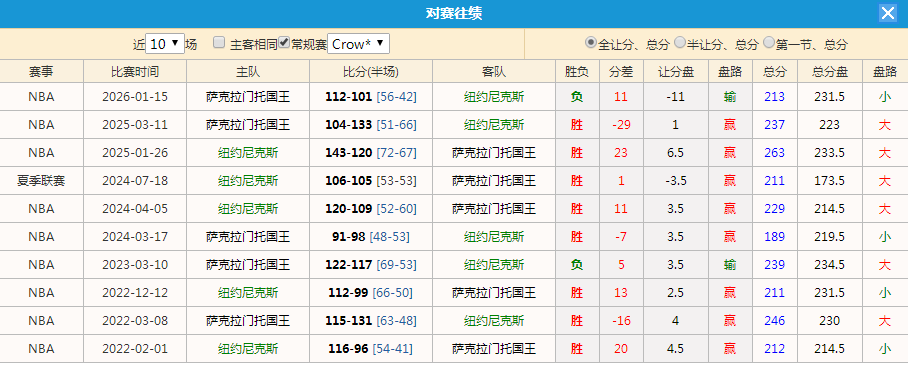Click the 让分盘 column header
Viewport: 908px width, 366px height.
click(676, 72)
